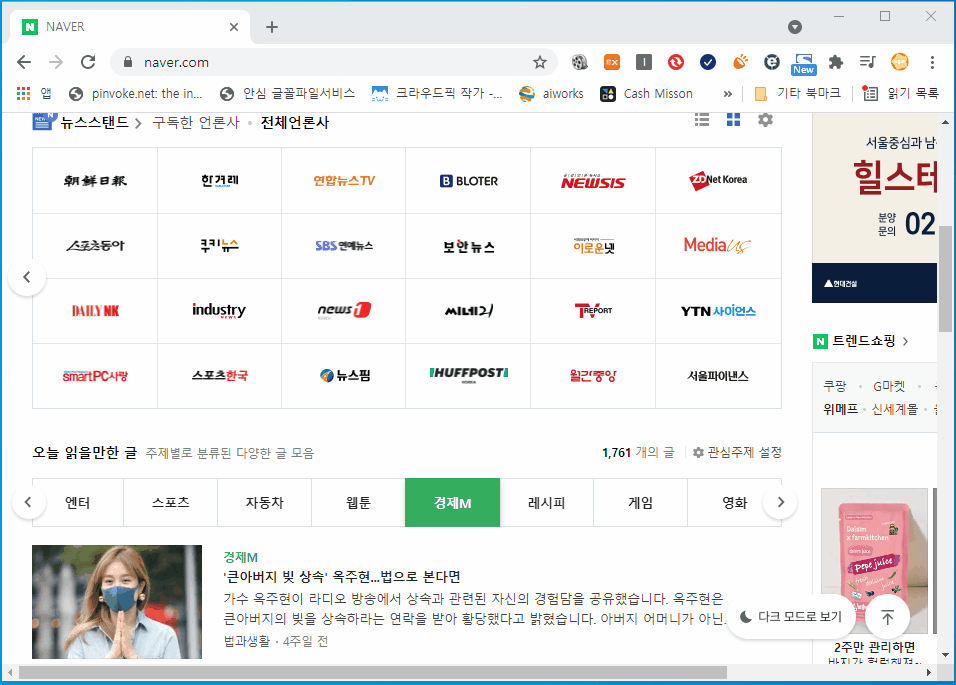Open the profile avatar in toolbar

tap(899, 62)
